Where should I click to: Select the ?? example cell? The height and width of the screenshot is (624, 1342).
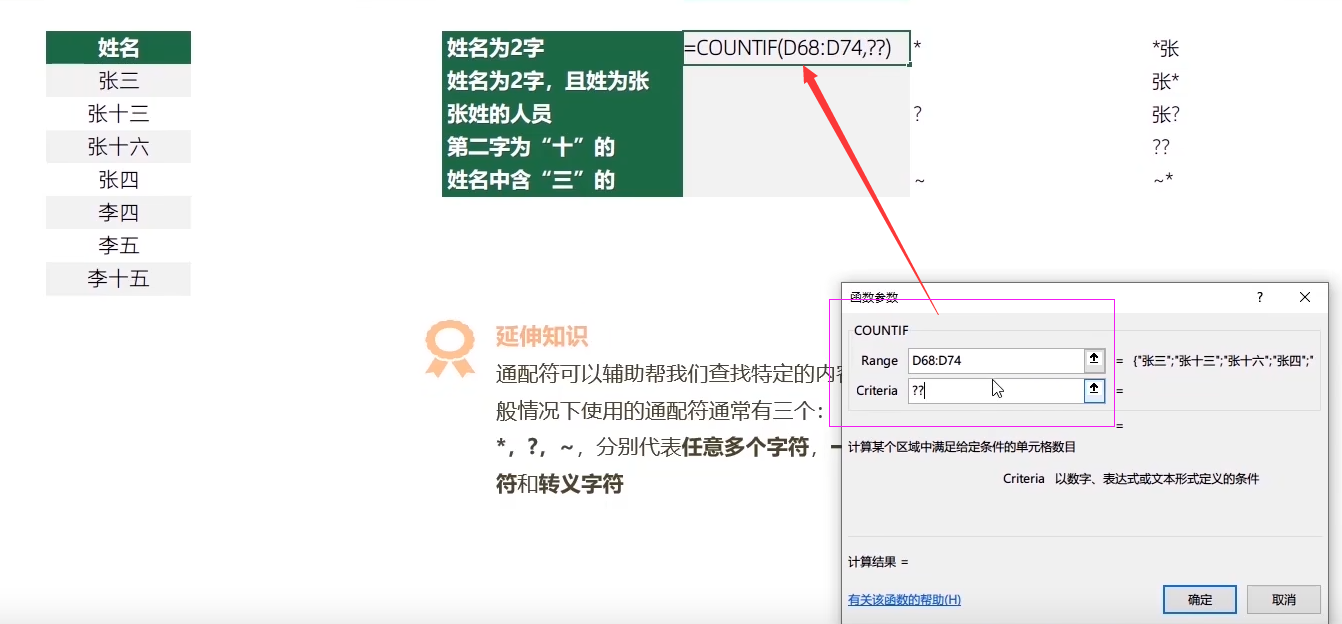tap(1160, 147)
